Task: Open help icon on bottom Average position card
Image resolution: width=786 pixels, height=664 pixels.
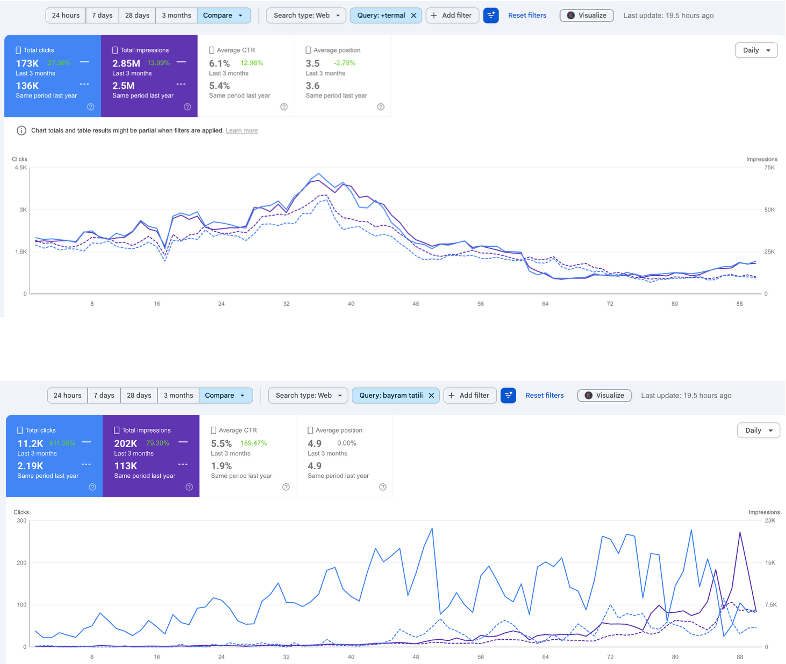Action: point(382,487)
